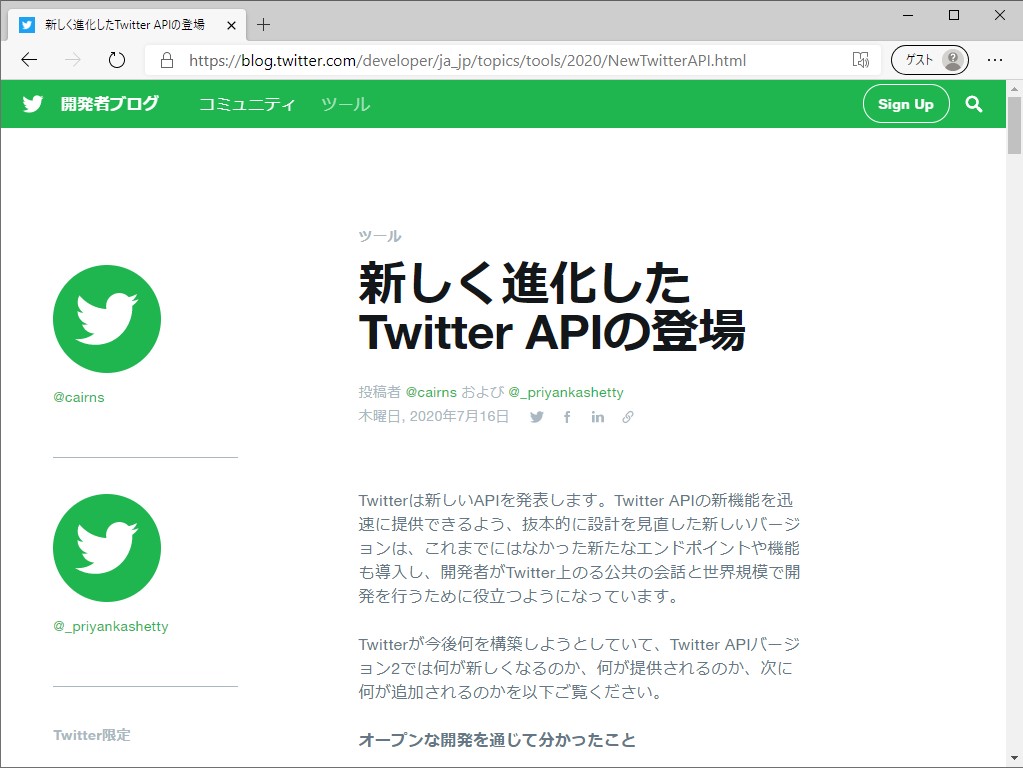Click the @cairns author avatar
The width and height of the screenshot is (1023, 768).
coord(106,318)
